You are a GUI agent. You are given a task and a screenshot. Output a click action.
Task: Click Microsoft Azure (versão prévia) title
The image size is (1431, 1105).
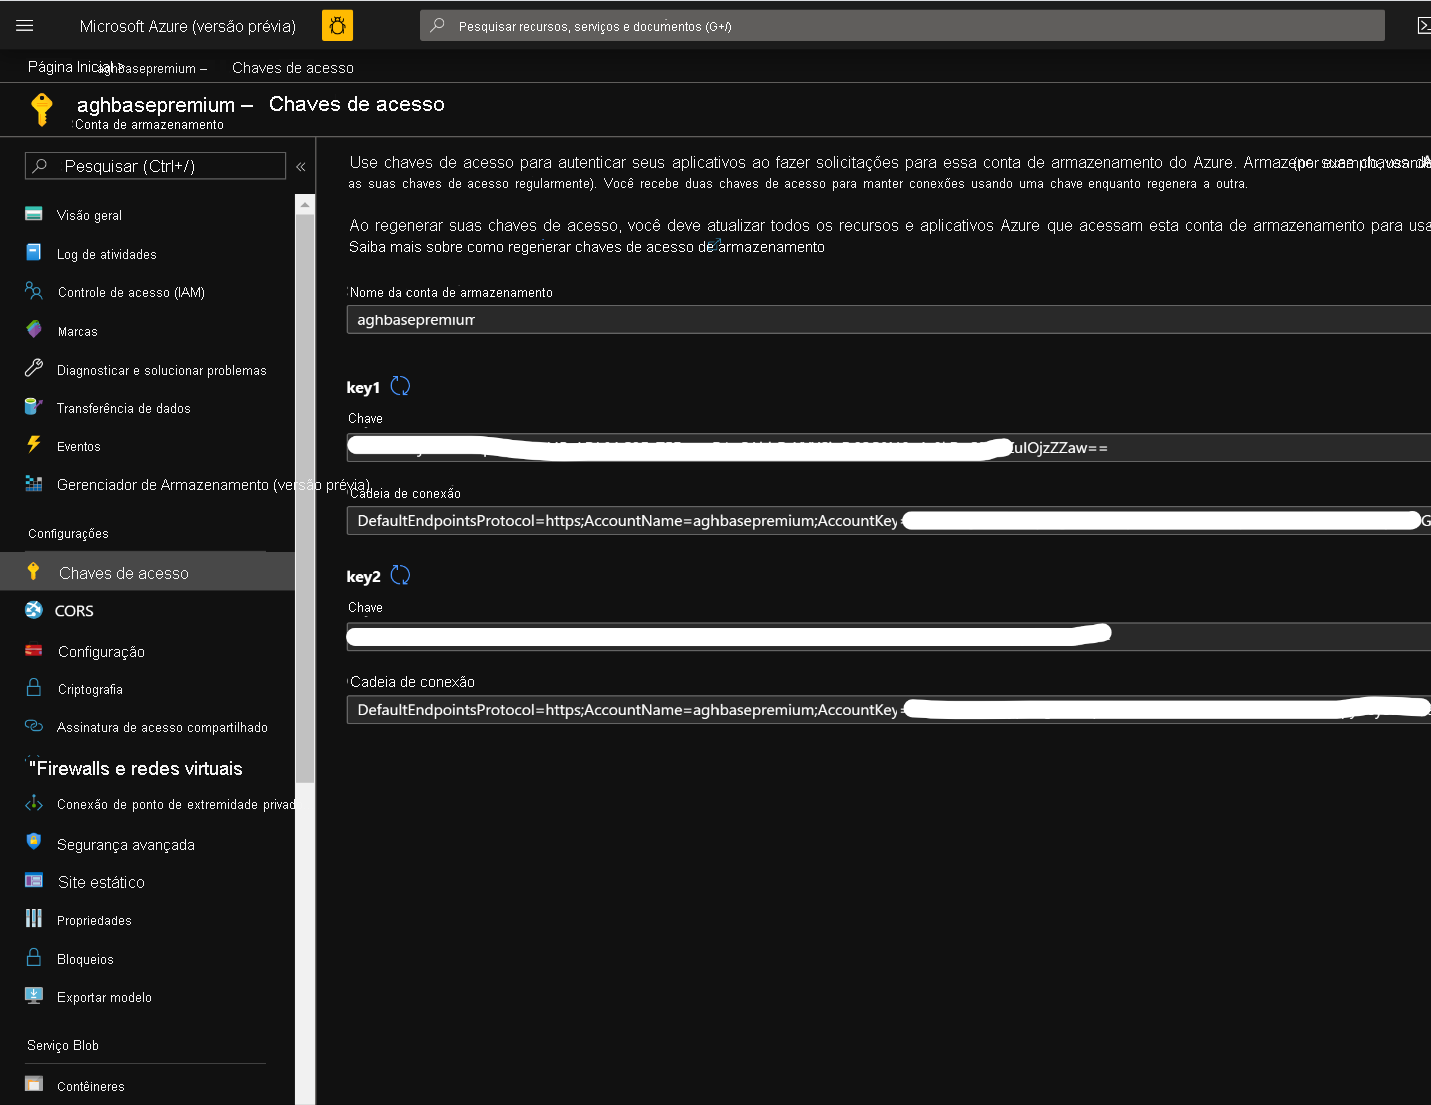click(x=188, y=26)
